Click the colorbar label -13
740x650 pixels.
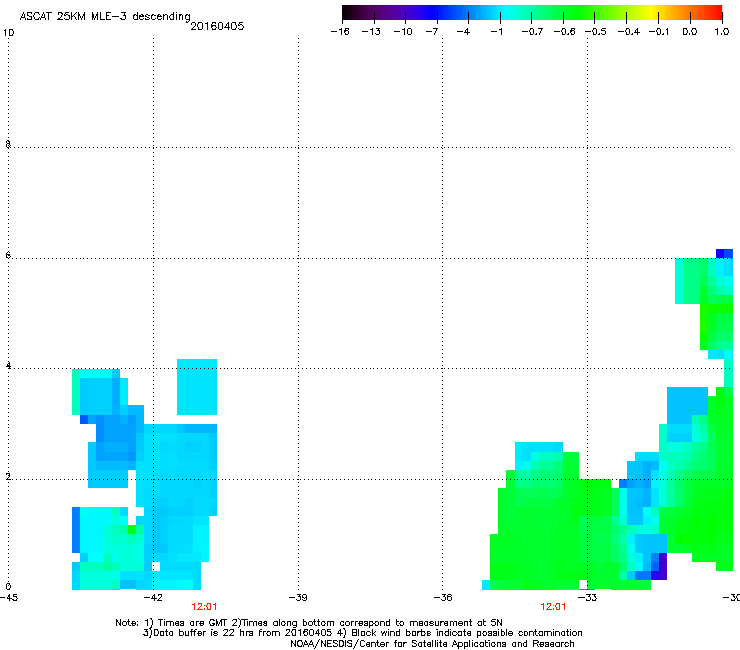click(x=371, y=32)
